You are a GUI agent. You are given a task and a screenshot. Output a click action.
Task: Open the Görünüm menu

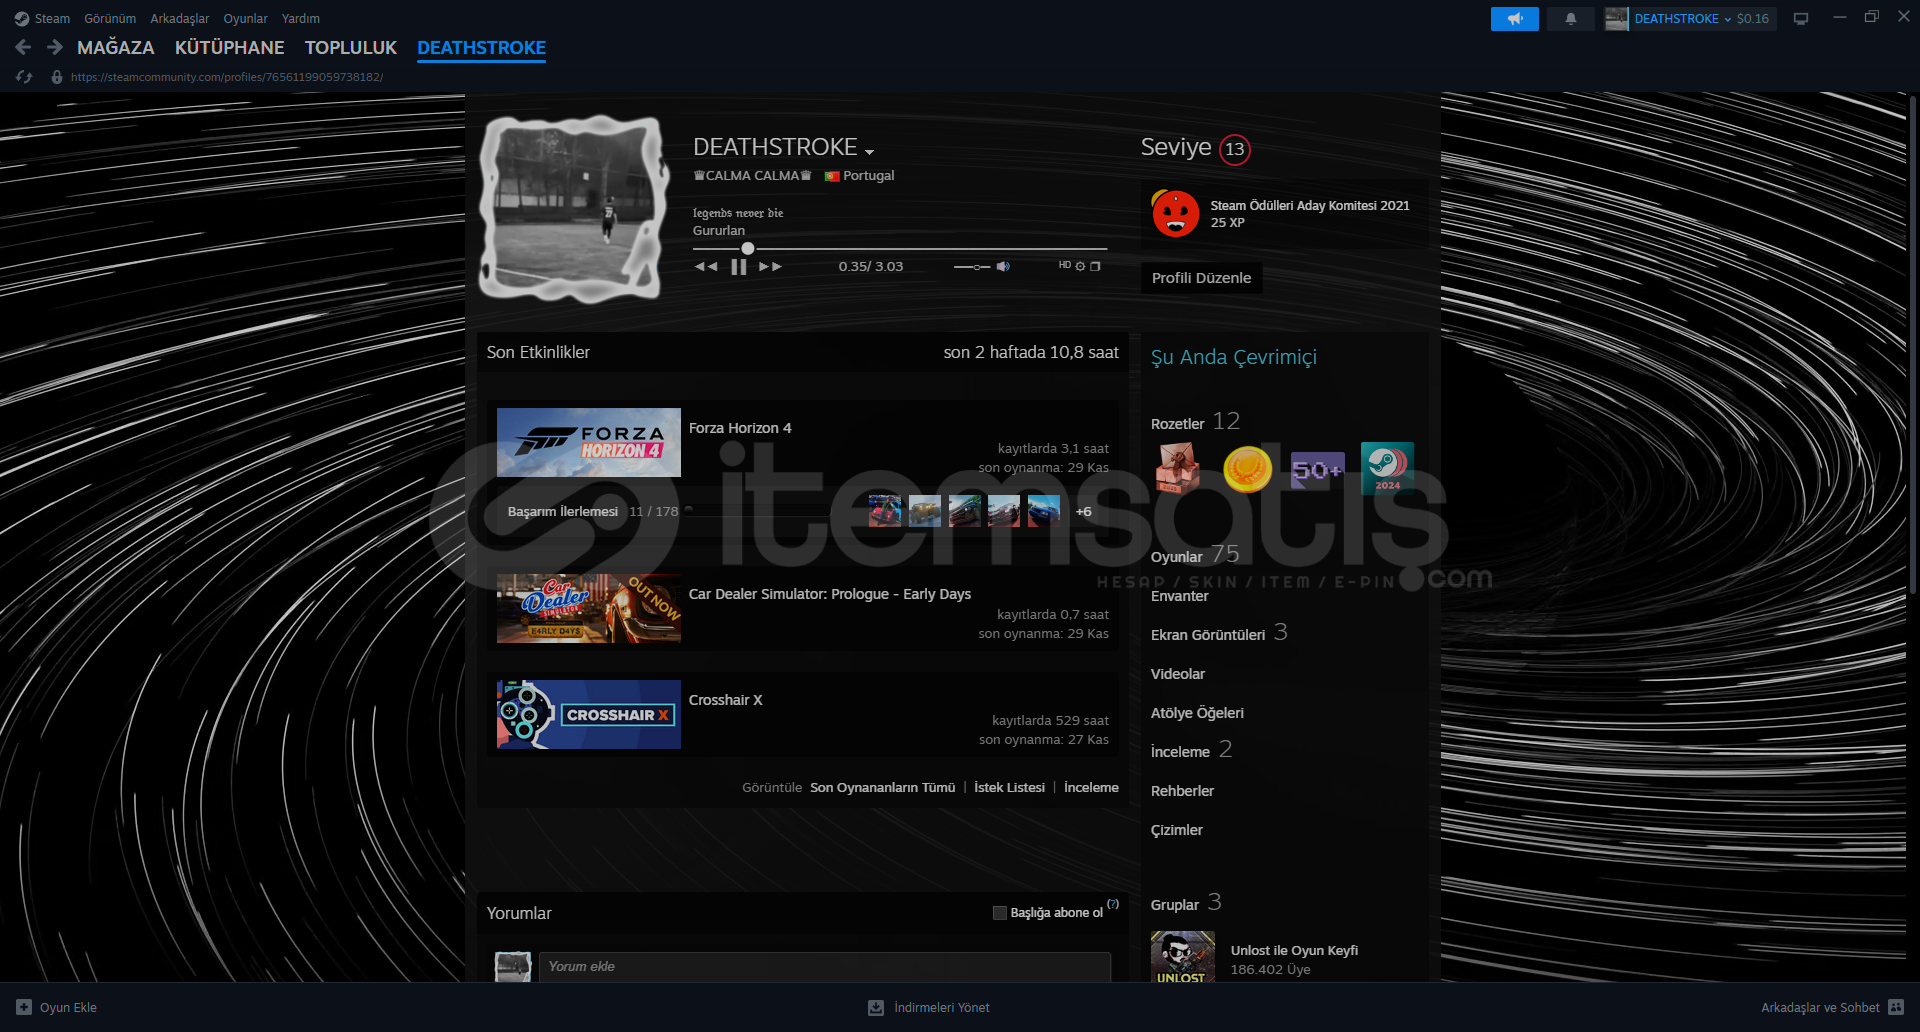(110, 18)
